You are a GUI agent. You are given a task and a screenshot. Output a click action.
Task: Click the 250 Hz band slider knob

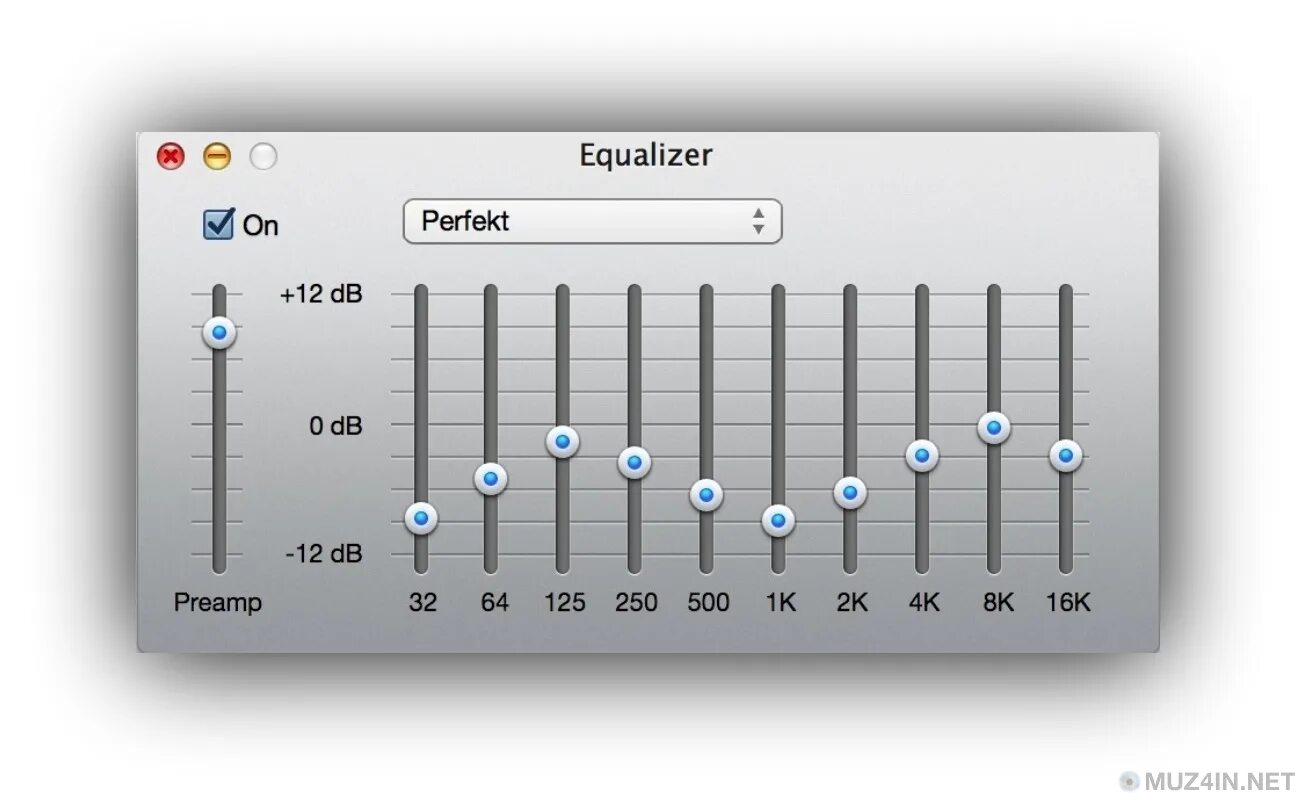(634, 462)
